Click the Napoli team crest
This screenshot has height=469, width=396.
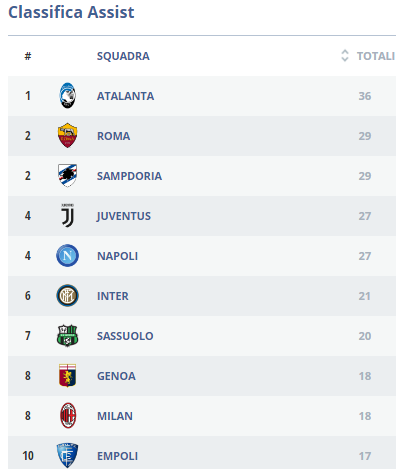point(67,256)
